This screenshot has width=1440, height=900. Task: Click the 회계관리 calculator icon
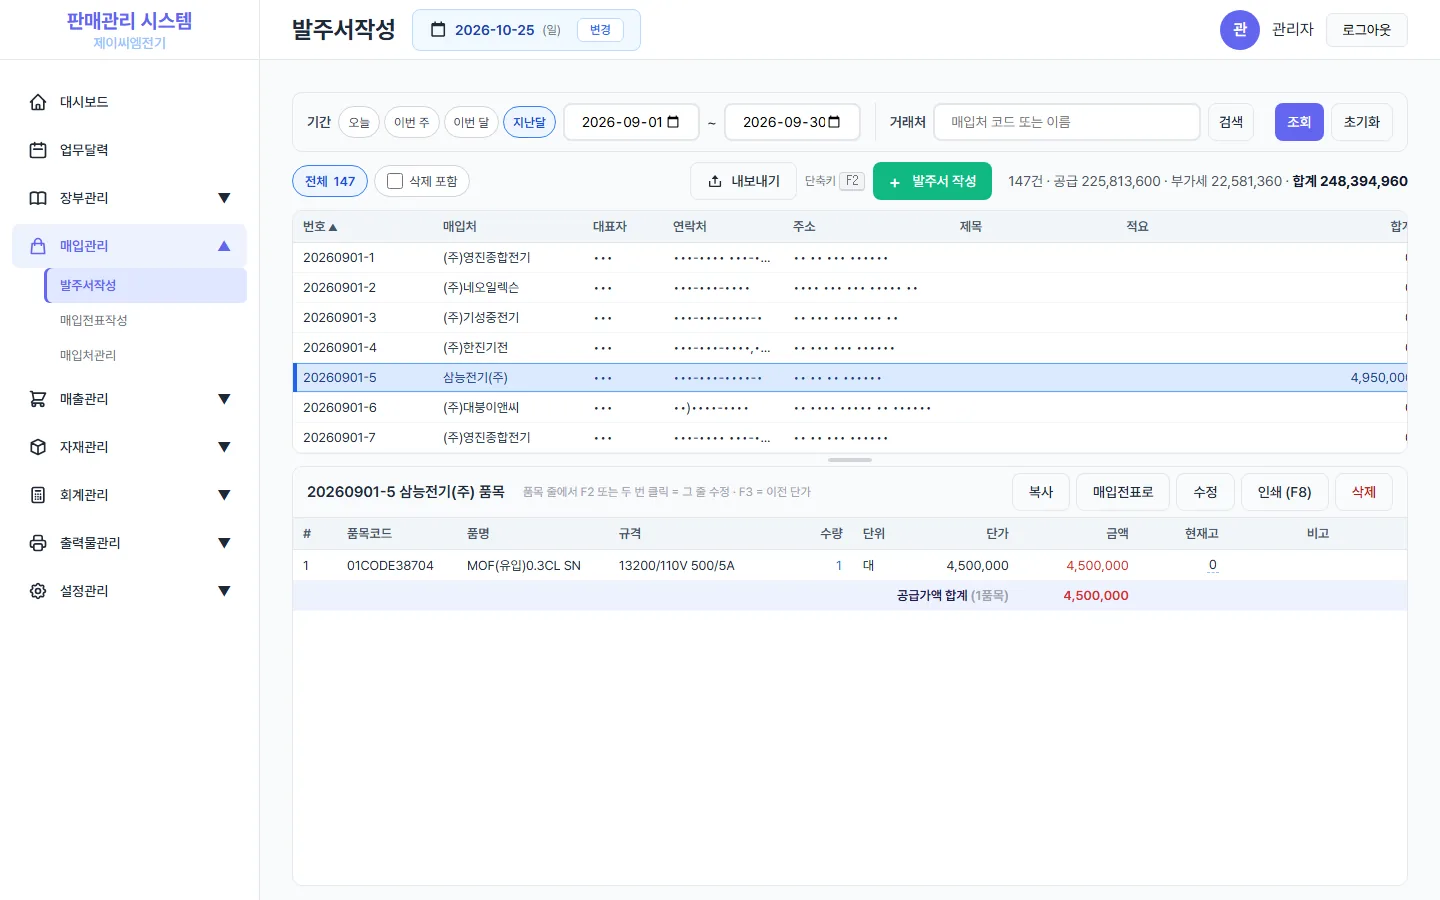(x=38, y=495)
